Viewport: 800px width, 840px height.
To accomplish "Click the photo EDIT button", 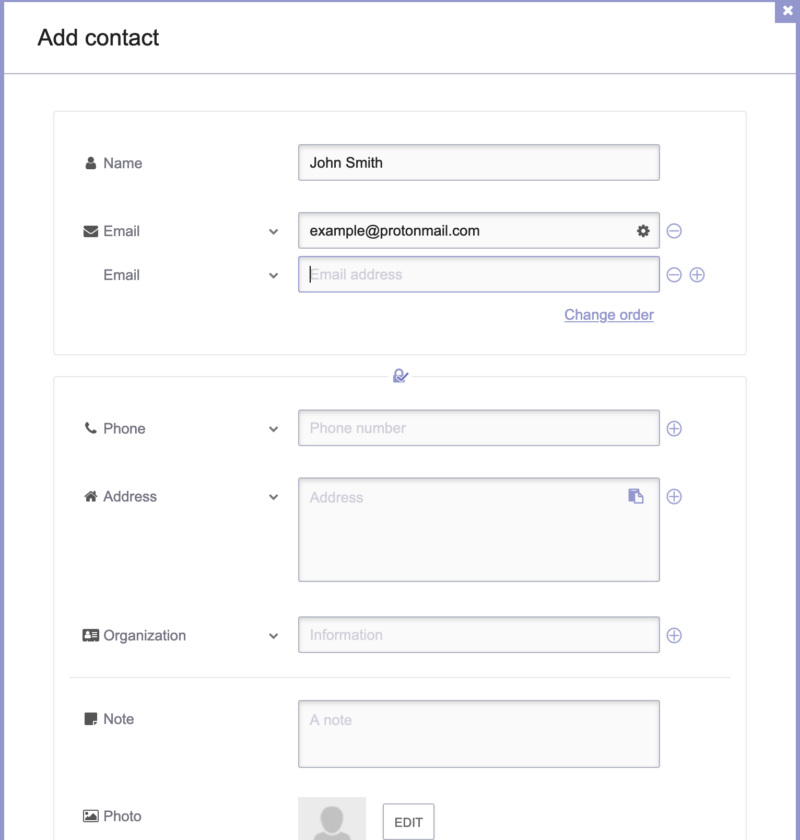I will click(x=408, y=822).
